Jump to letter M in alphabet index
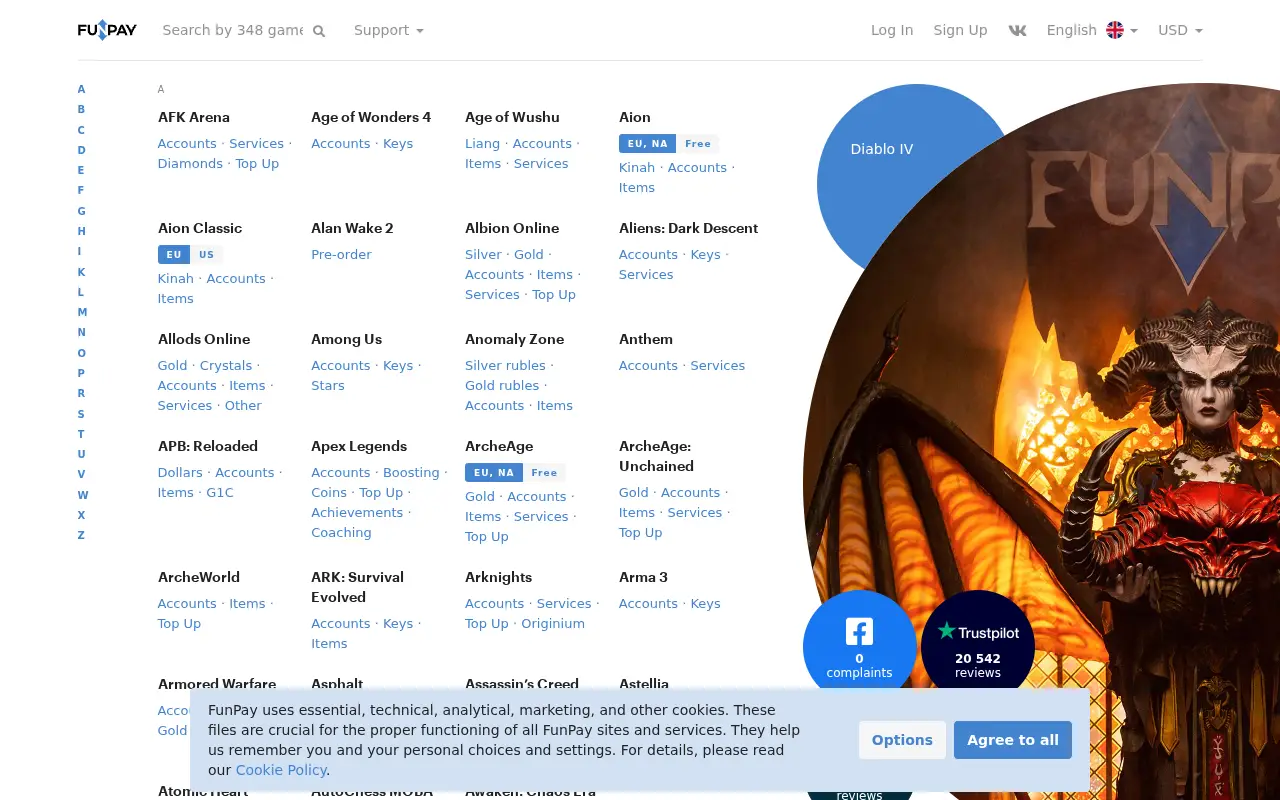1280x800 pixels. [x=82, y=313]
